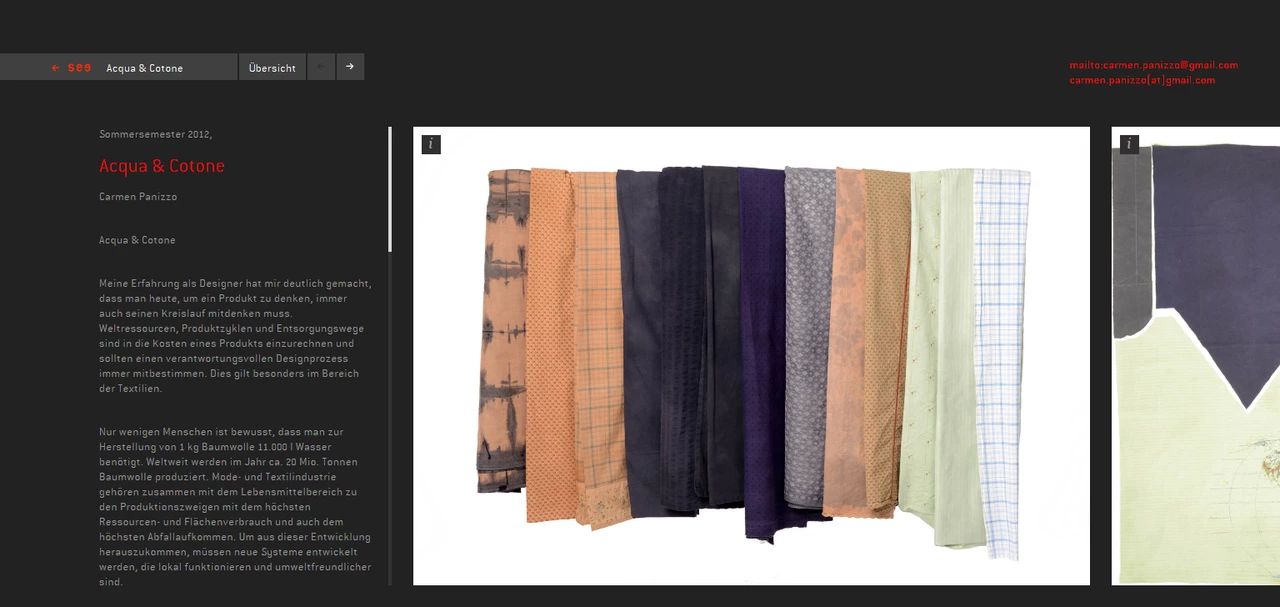This screenshot has width=1280, height=607.
Task: Go to the next project with the right arrow
Action: (350, 67)
